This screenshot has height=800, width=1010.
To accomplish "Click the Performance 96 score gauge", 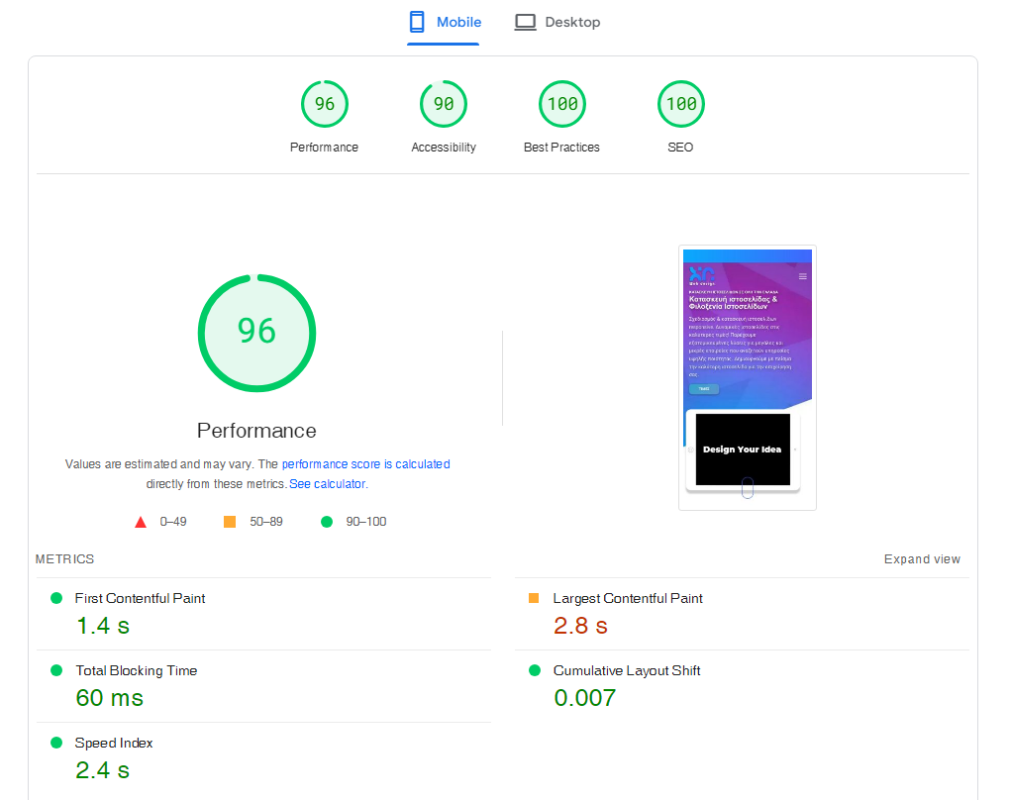I will coord(324,104).
